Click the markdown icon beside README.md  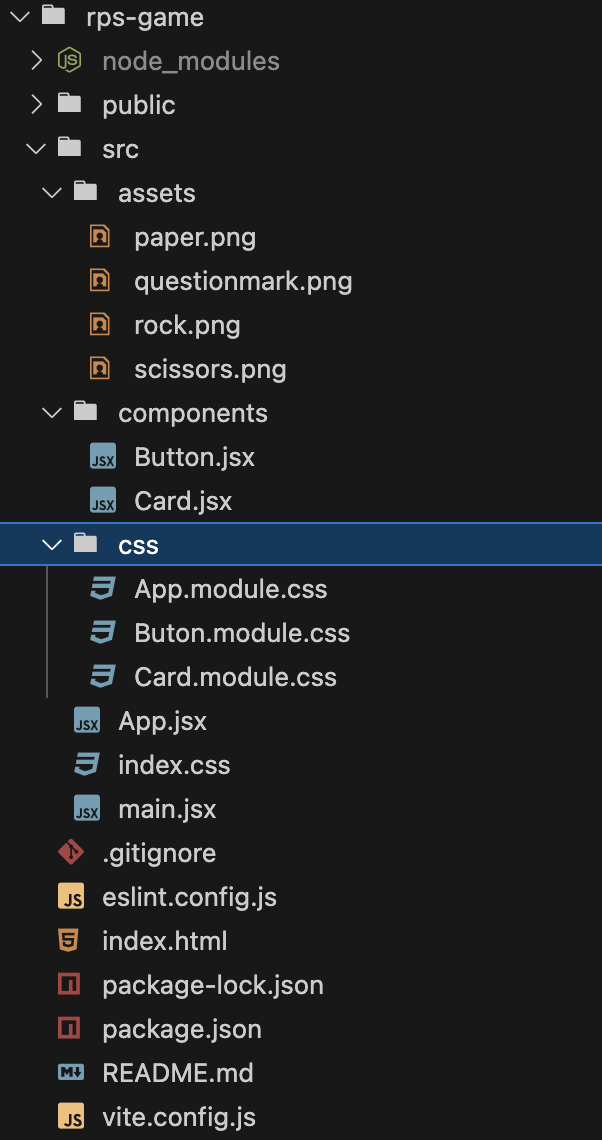(x=71, y=1072)
